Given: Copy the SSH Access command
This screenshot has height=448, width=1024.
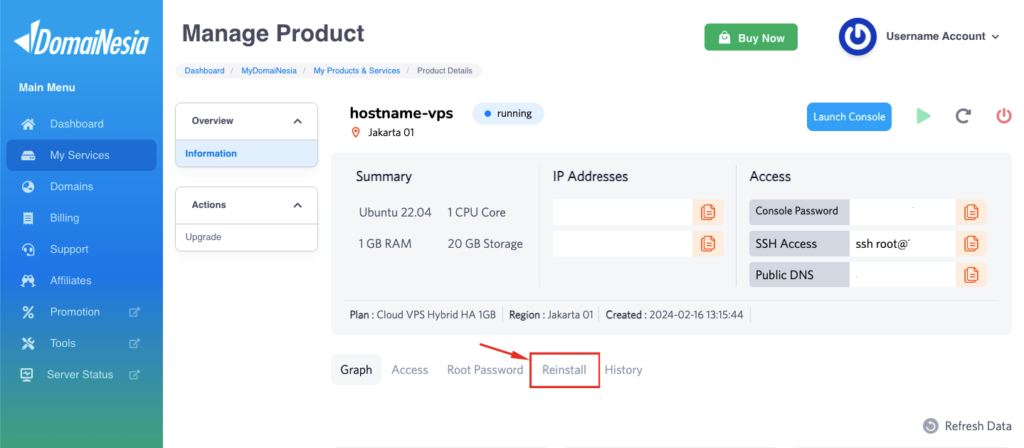Looking at the screenshot, I should [x=971, y=244].
